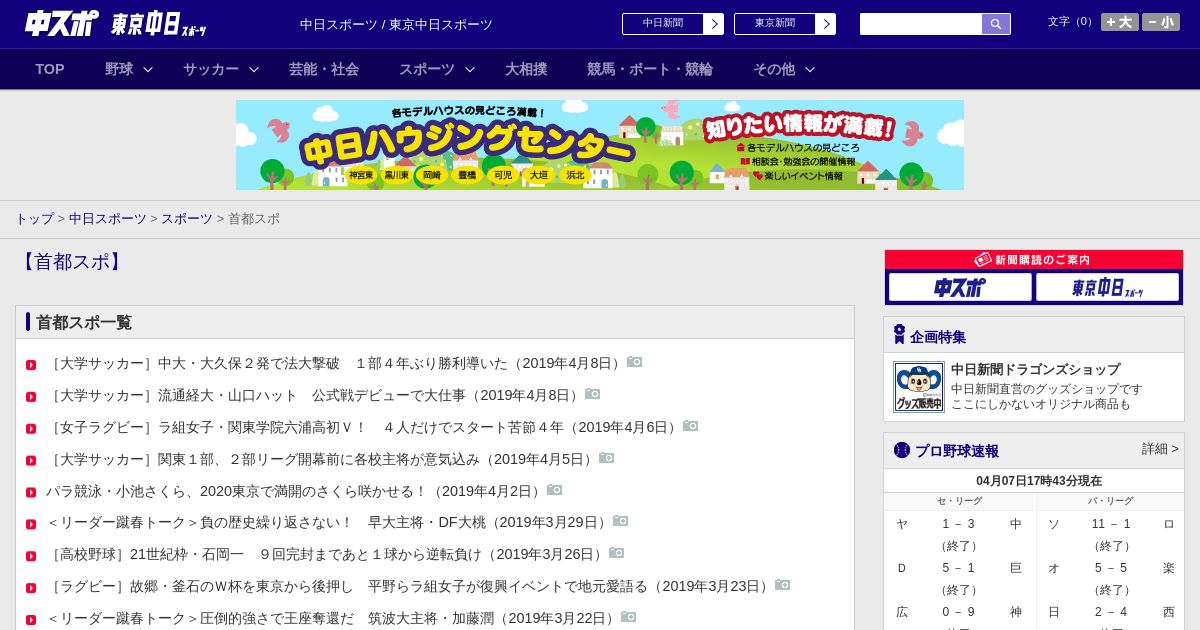
Task: Open 中大・大久保２発で法大撃破 article
Action: tap(336, 364)
